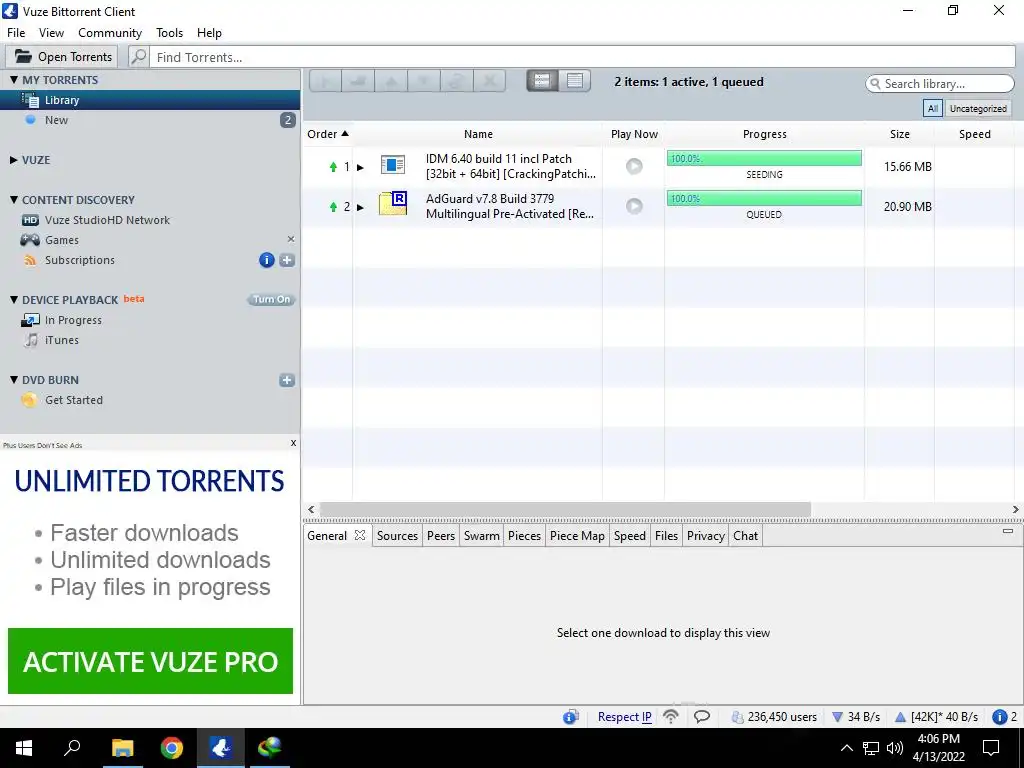The image size is (1024, 768).
Task: Expand the IDM torrent row triangle
Action: [360, 168]
